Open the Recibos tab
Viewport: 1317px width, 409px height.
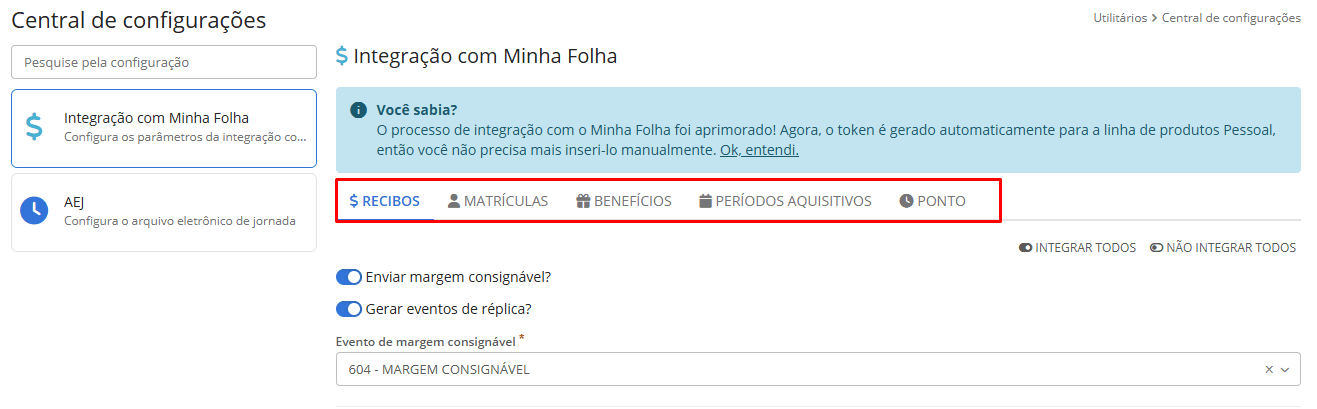384,201
